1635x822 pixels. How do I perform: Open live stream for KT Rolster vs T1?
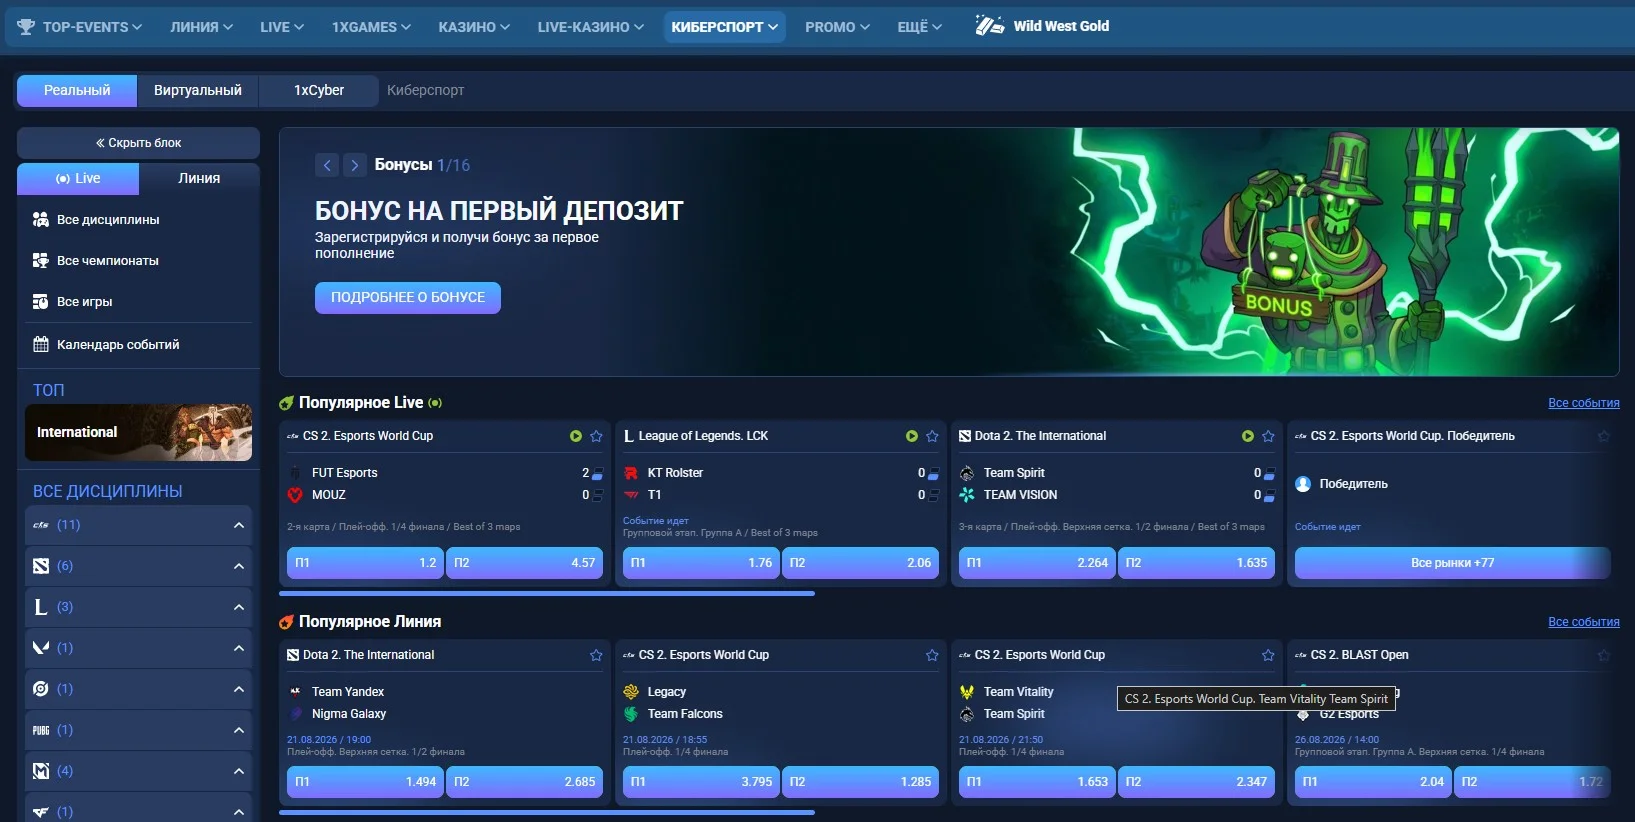coord(912,436)
